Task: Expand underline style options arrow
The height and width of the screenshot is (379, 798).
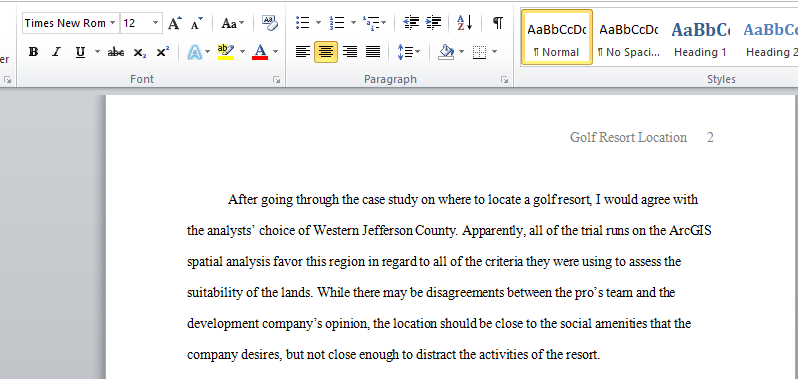Action: (x=97, y=52)
